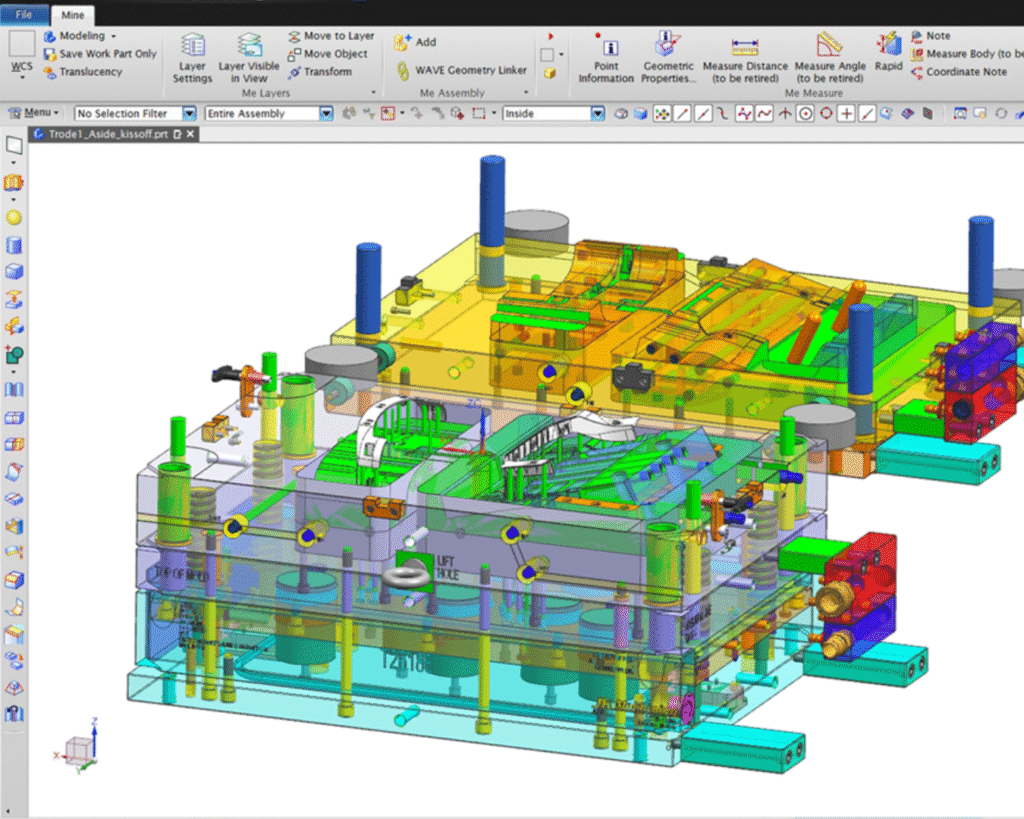The height and width of the screenshot is (819, 1024).
Task: Select the yellow sphere tool in left sidebar
Action: point(14,217)
